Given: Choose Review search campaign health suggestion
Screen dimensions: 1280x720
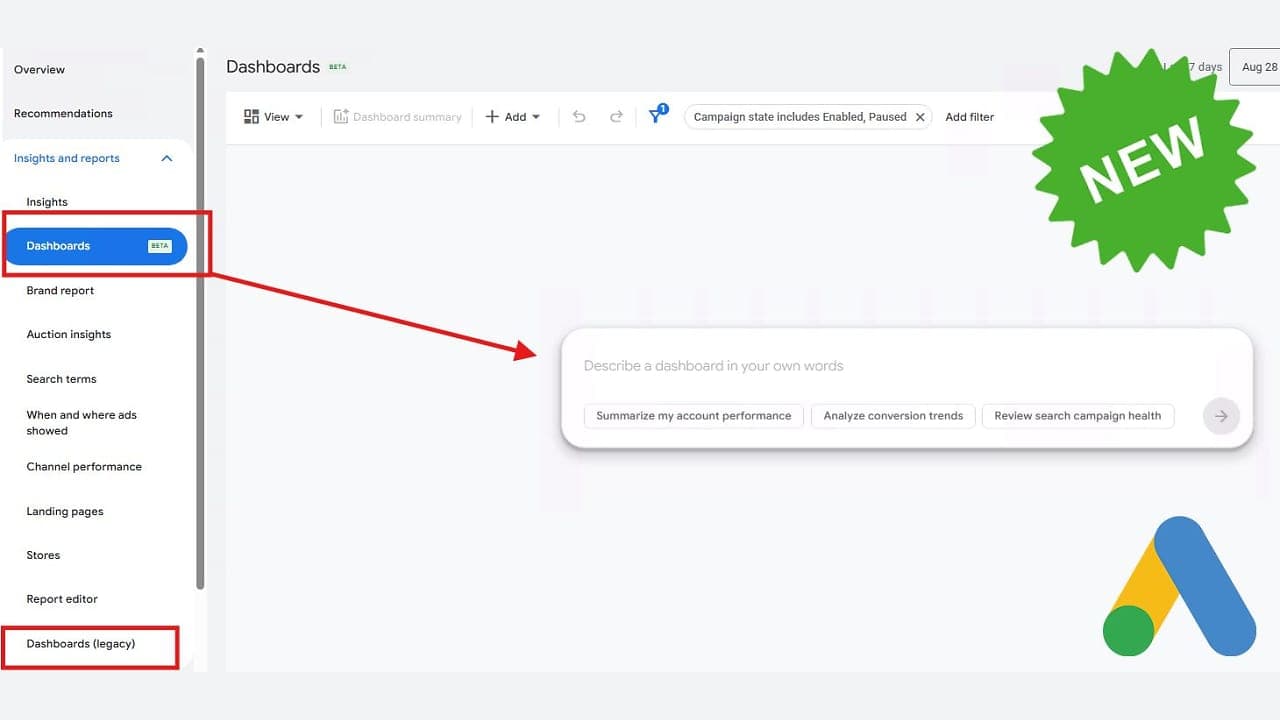Looking at the screenshot, I should 1078,416.
